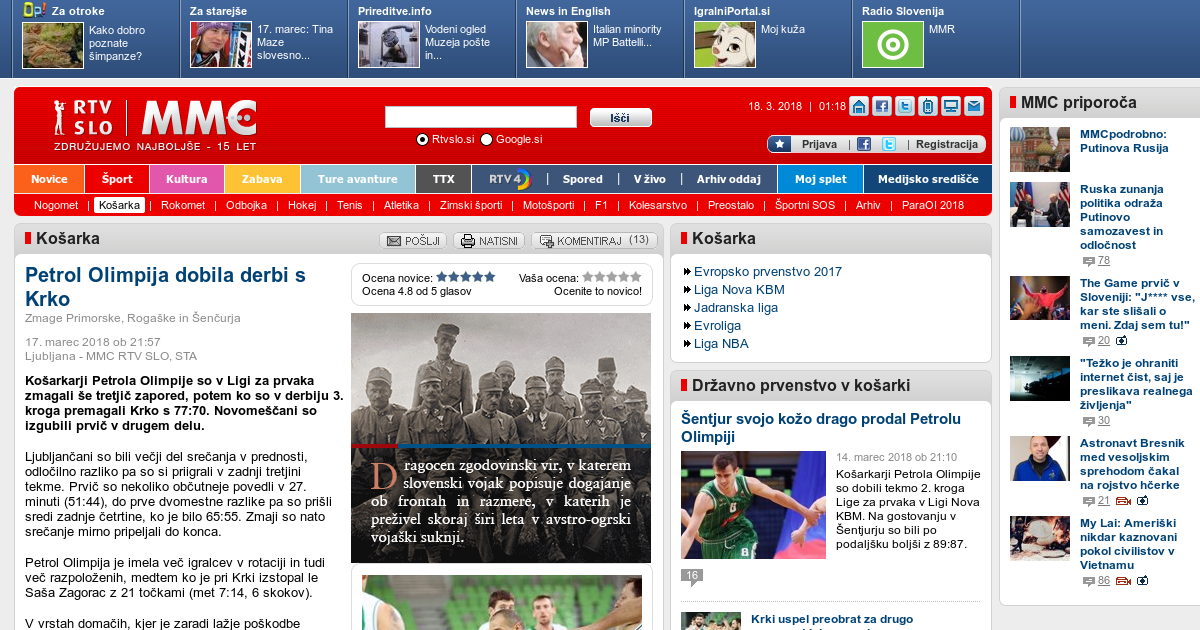Click Facebook icon next to Prijava
This screenshot has width=1200, height=630.
[x=864, y=144]
